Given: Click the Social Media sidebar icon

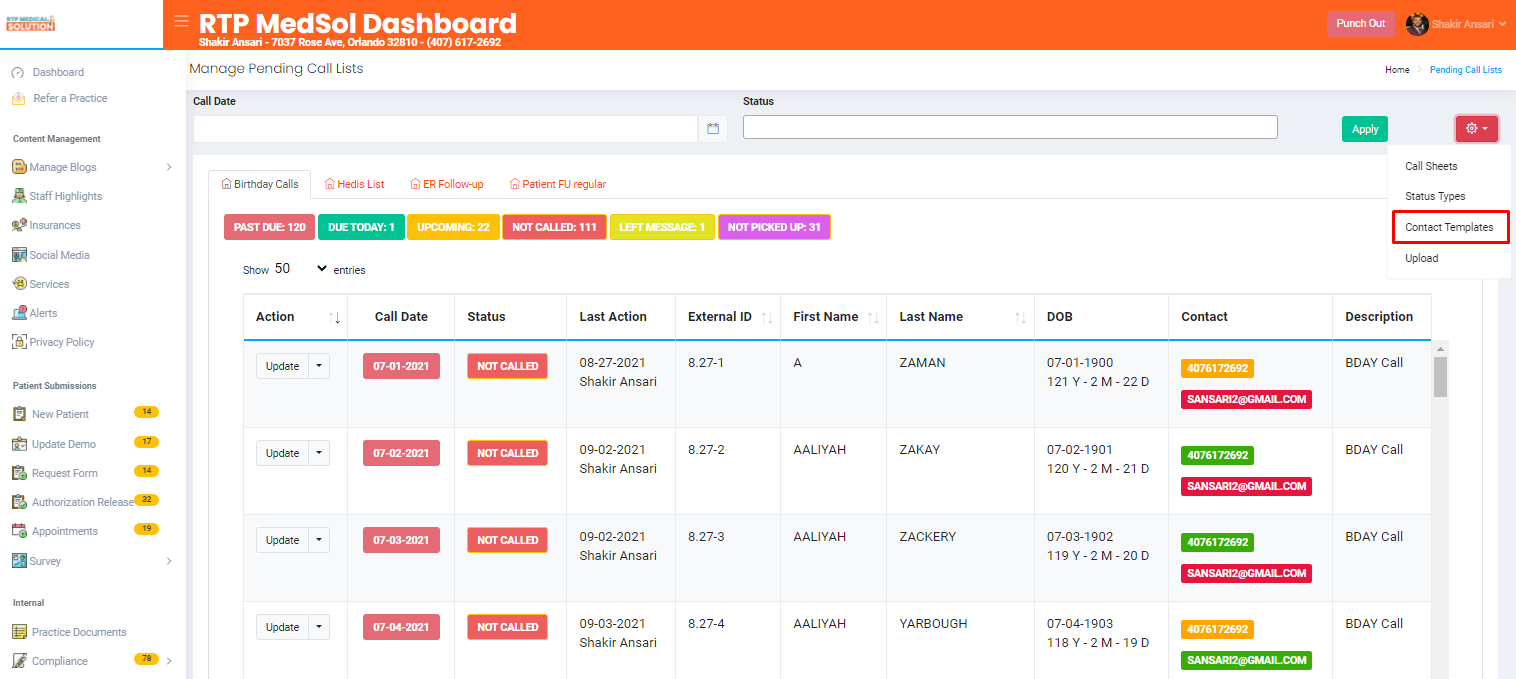Looking at the screenshot, I should [19, 255].
